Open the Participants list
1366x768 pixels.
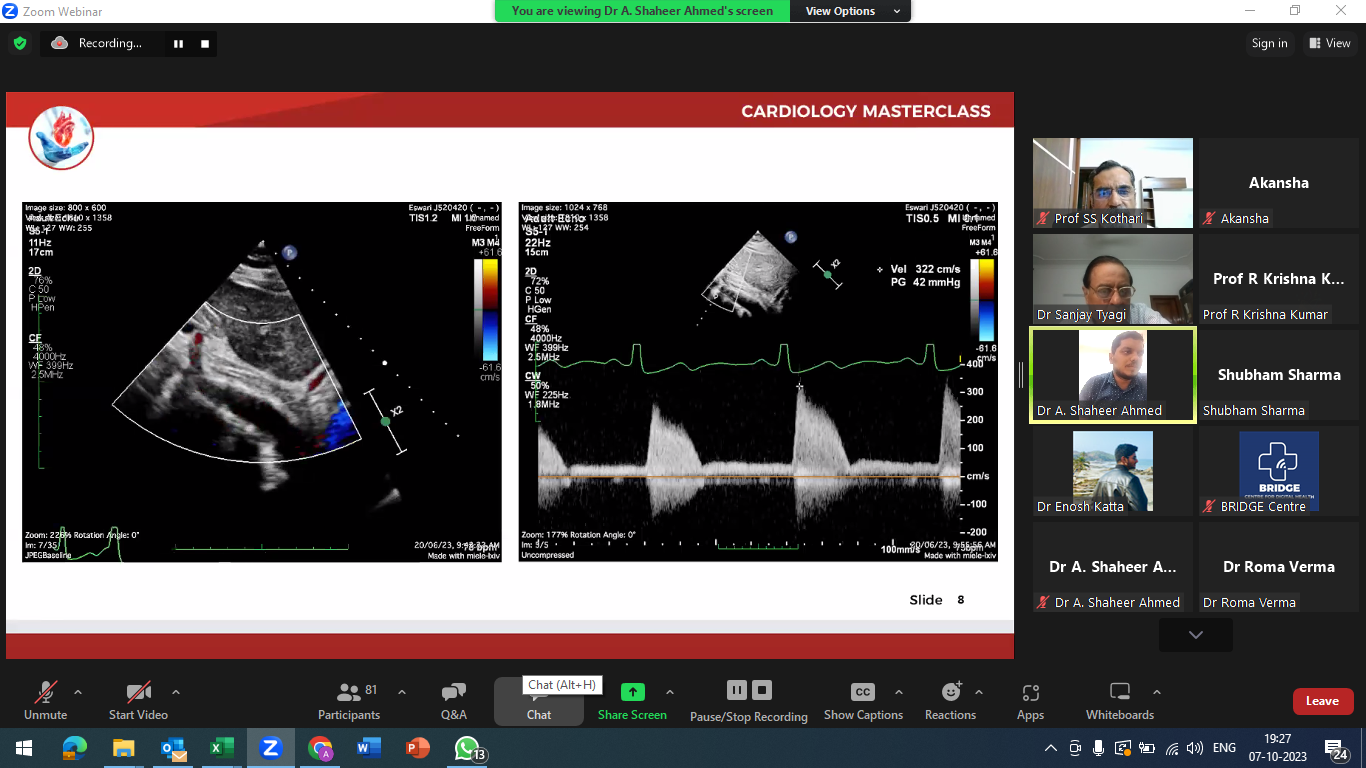(349, 699)
